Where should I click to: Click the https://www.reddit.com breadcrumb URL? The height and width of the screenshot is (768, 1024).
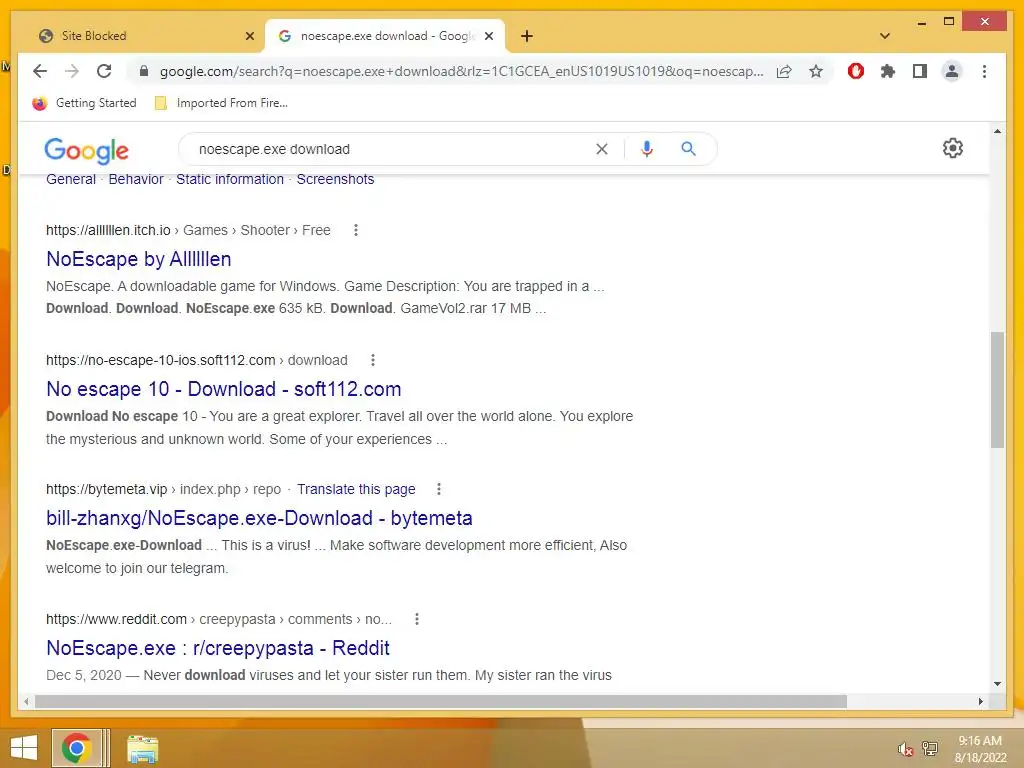coord(116,619)
